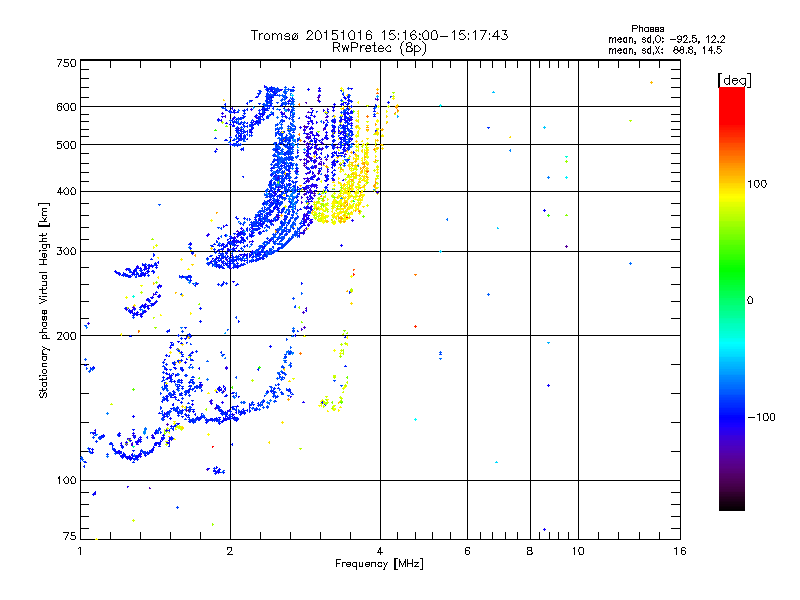
Task: Click the '16' frequency axis label
Action: tap(680, 551)
